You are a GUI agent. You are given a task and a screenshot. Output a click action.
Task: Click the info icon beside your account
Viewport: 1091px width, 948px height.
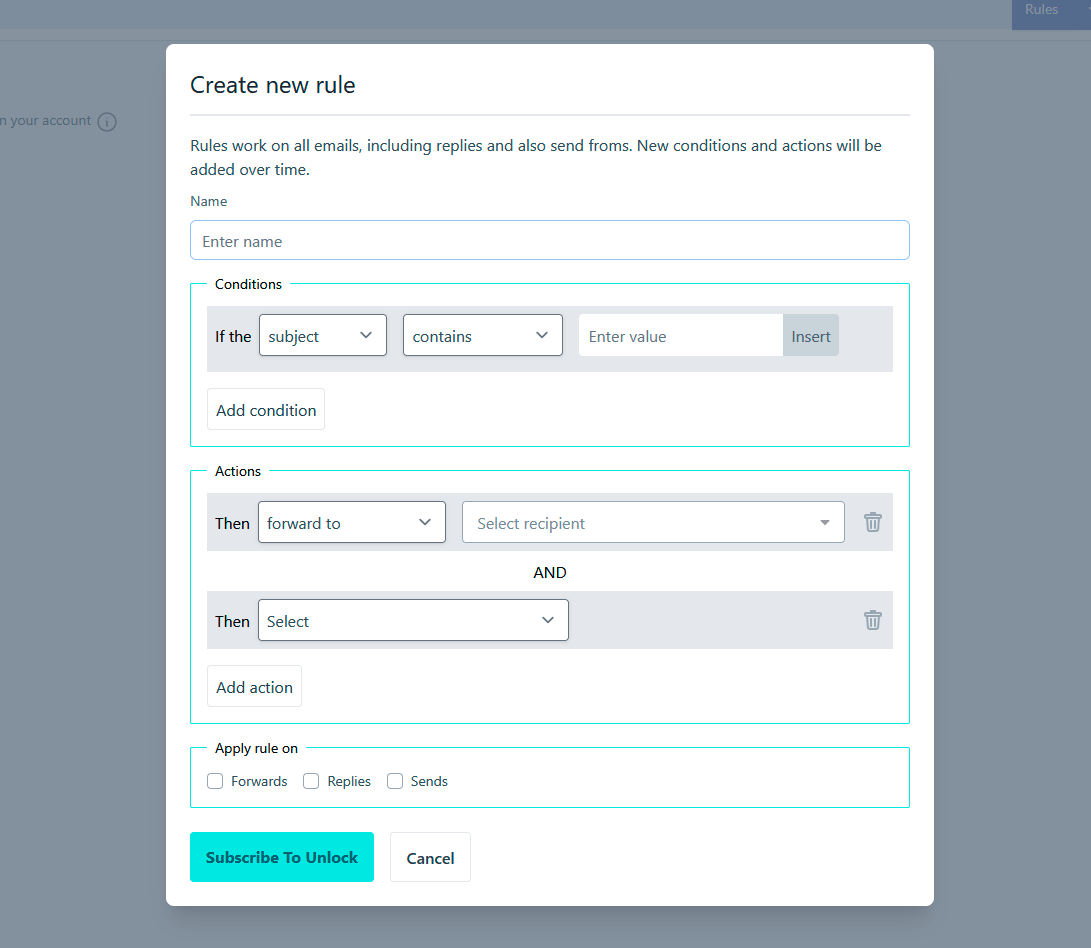[x=107, y=122]
